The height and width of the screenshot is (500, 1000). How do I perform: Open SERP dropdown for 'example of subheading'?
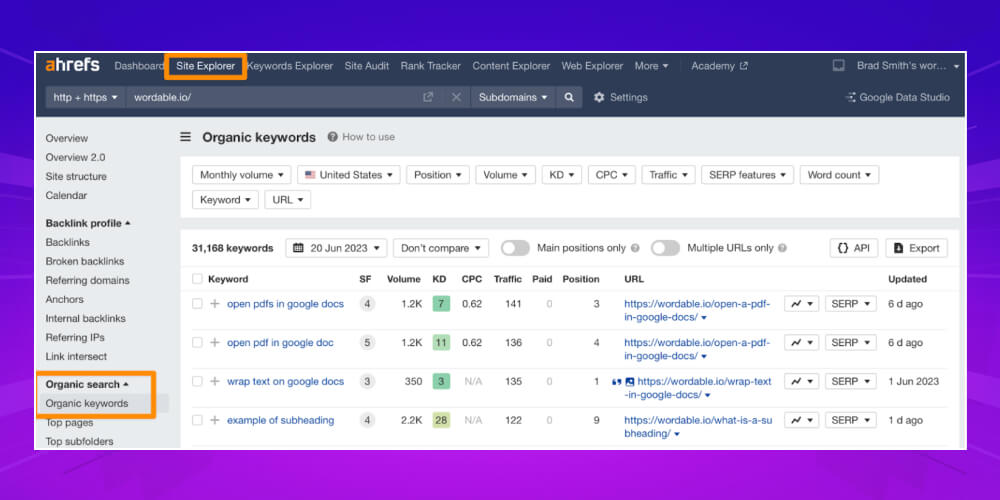(851, 420)
